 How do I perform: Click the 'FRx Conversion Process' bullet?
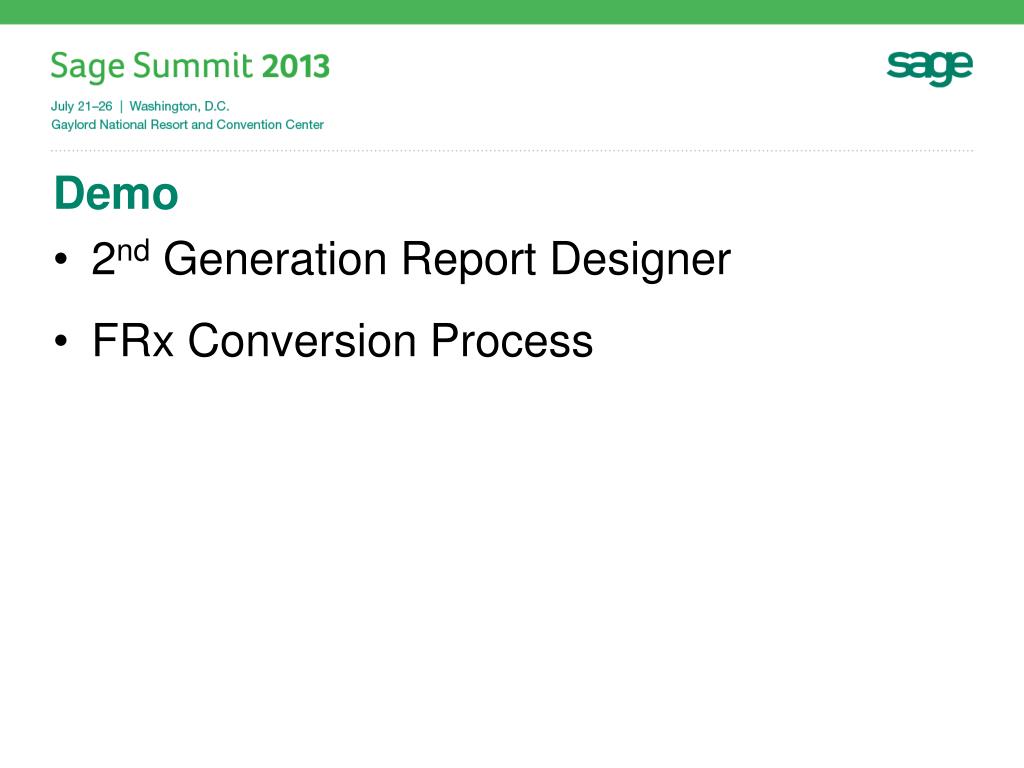(342, 340)
